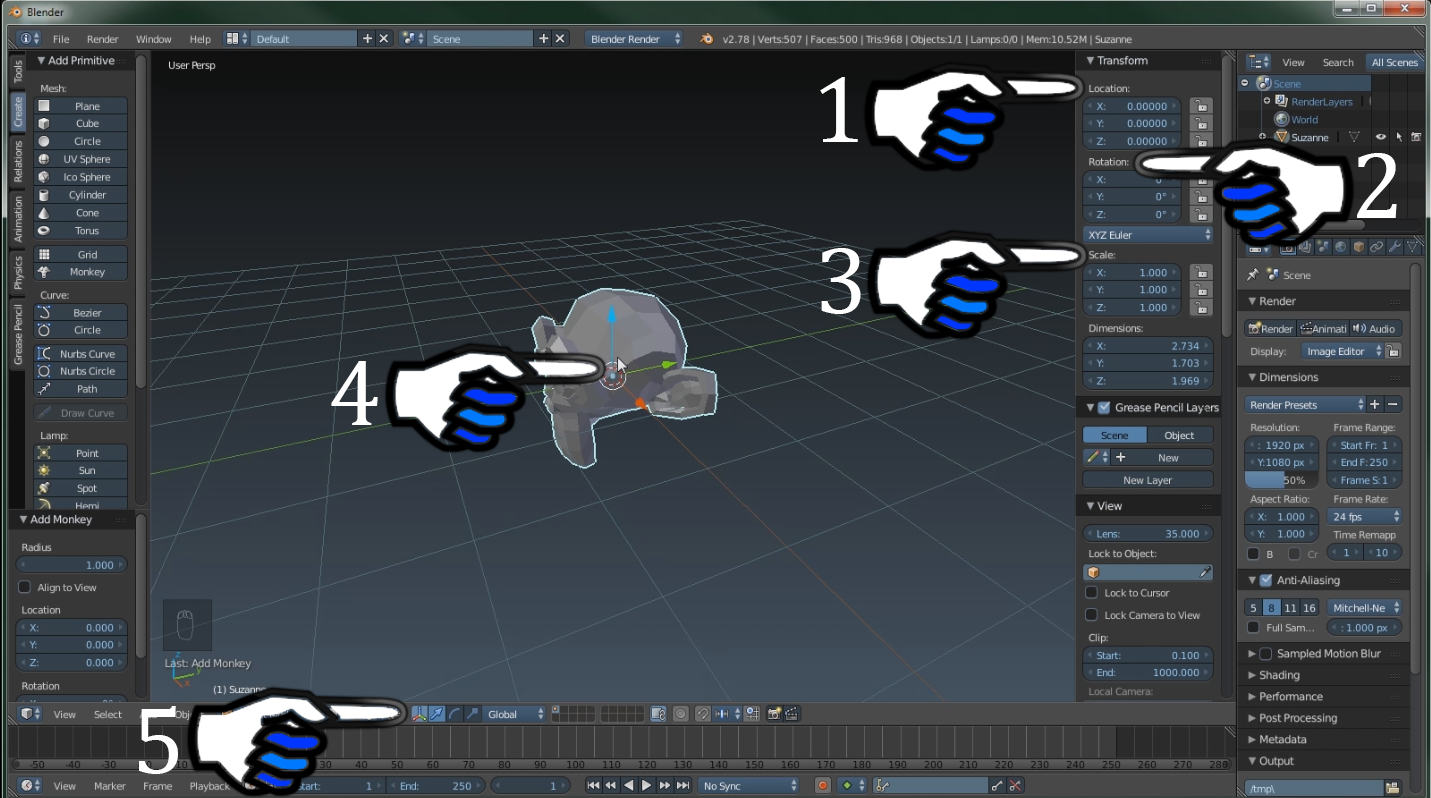Image resolution: width=1431 pixels, height=798 pixels.
Task: Click the monkey Radius value field
Action: coord(72,565)
